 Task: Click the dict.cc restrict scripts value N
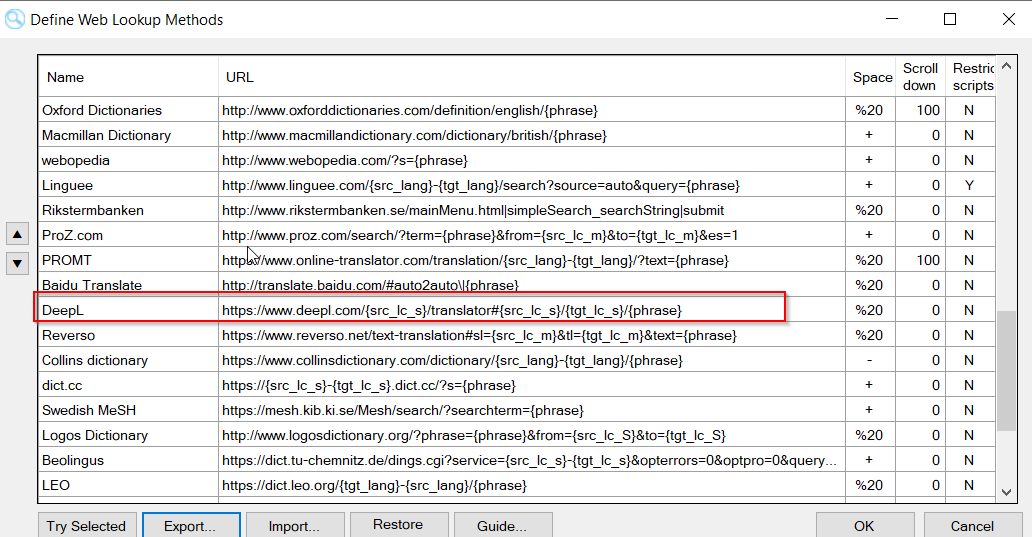pyautogui.click(x=969, y=385)
